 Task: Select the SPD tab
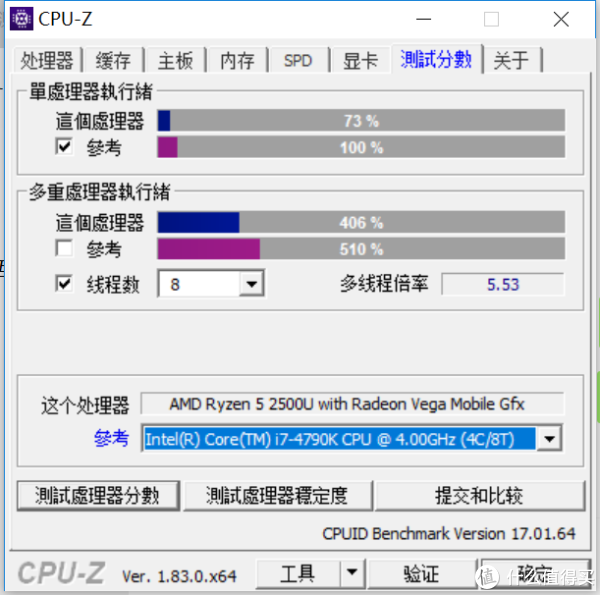(298, 60)
